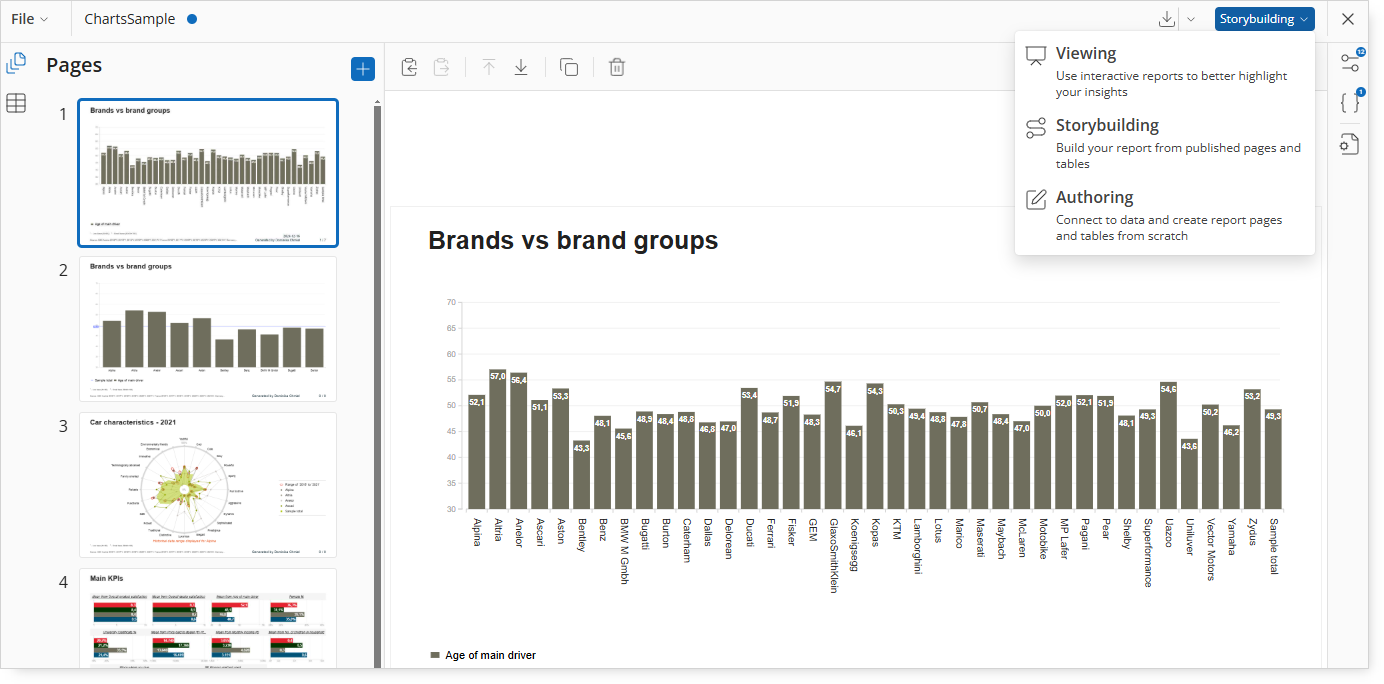Click the legend swatch for Age of main driver

click(x=435, y=655)
